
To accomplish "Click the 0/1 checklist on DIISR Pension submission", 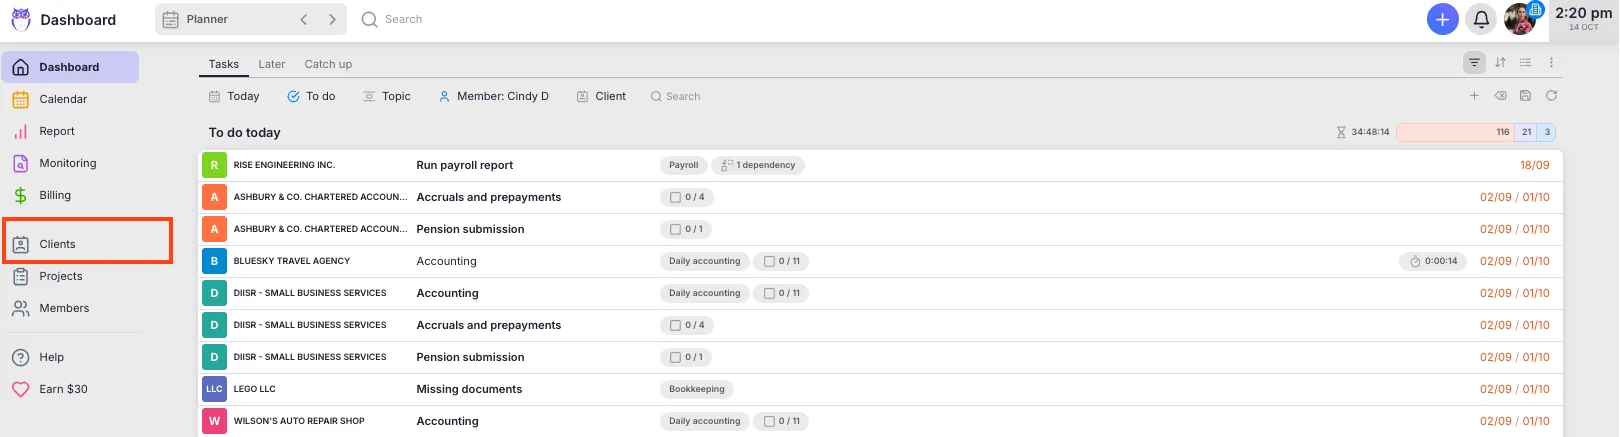I will [x=687, y=357].
